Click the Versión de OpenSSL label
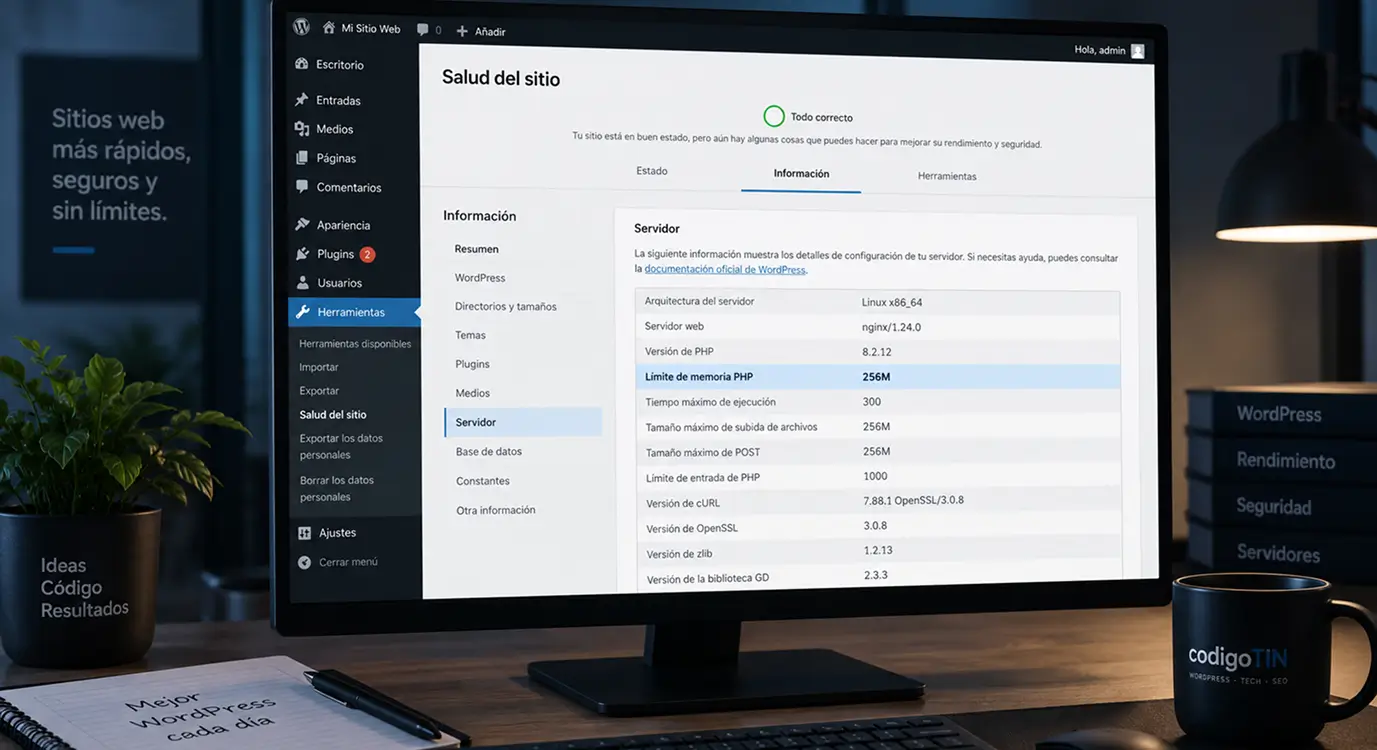This screenshot has width=1377, height=750. [692, 528]
